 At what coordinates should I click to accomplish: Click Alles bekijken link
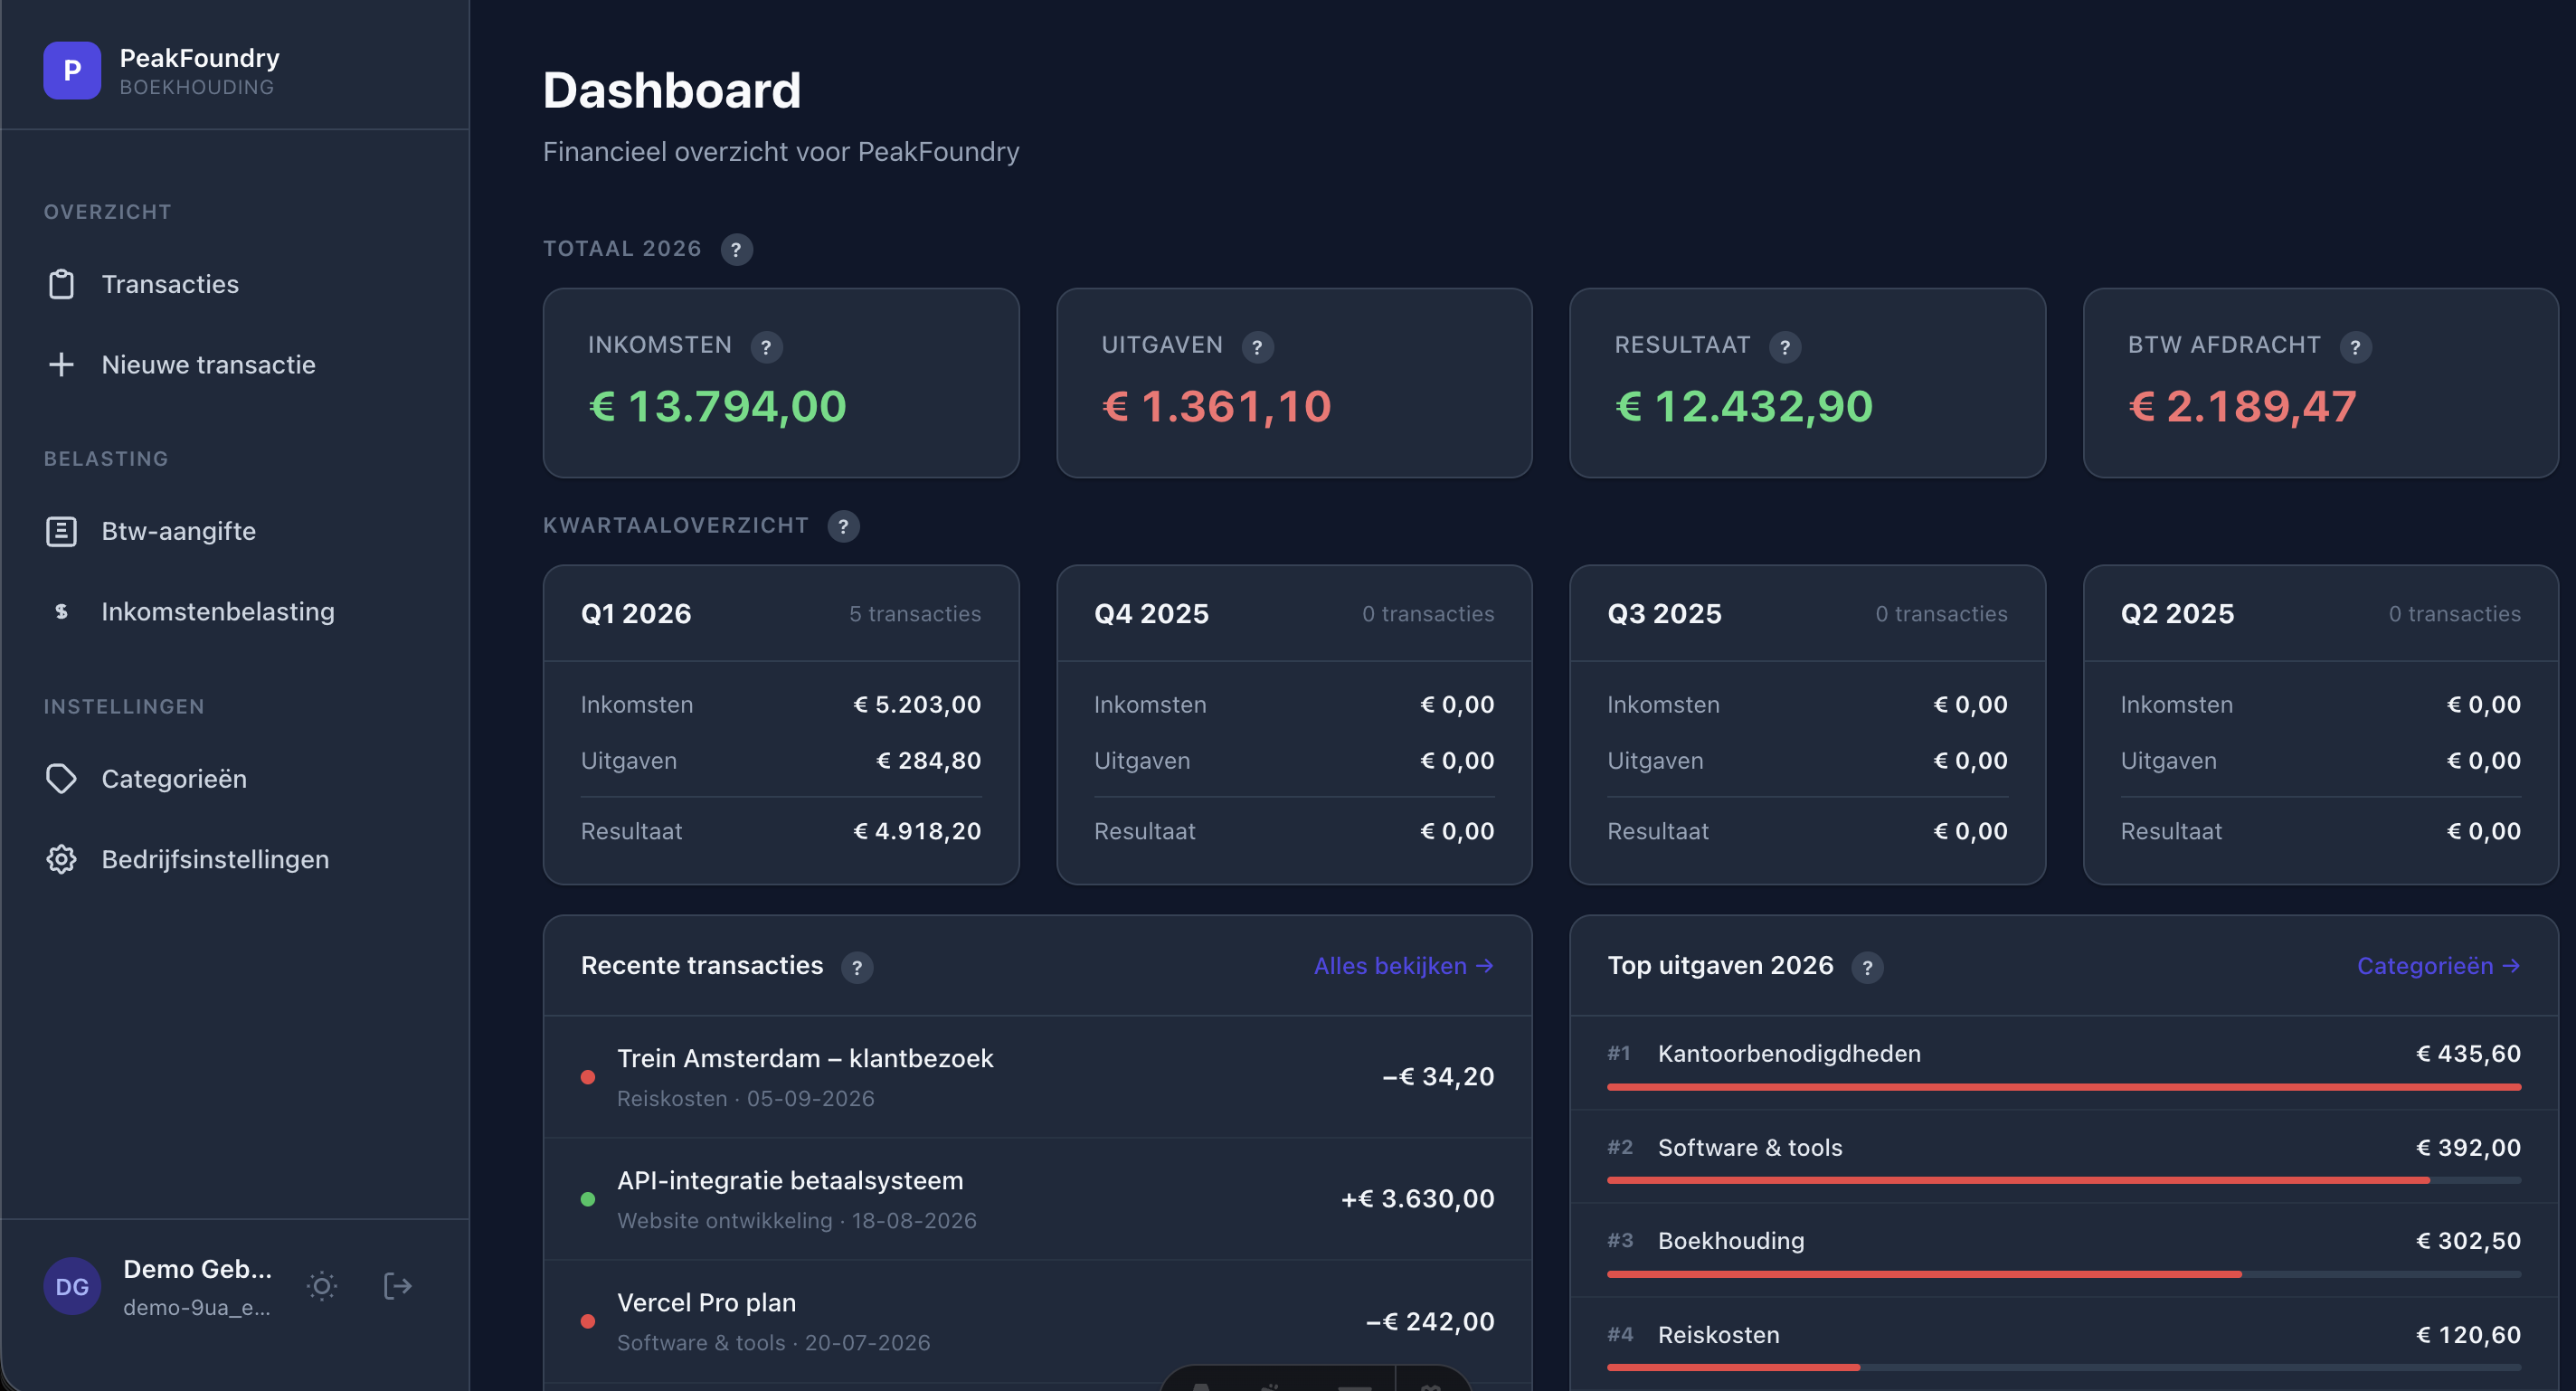pyautogui.click(x=1403, y=965)
